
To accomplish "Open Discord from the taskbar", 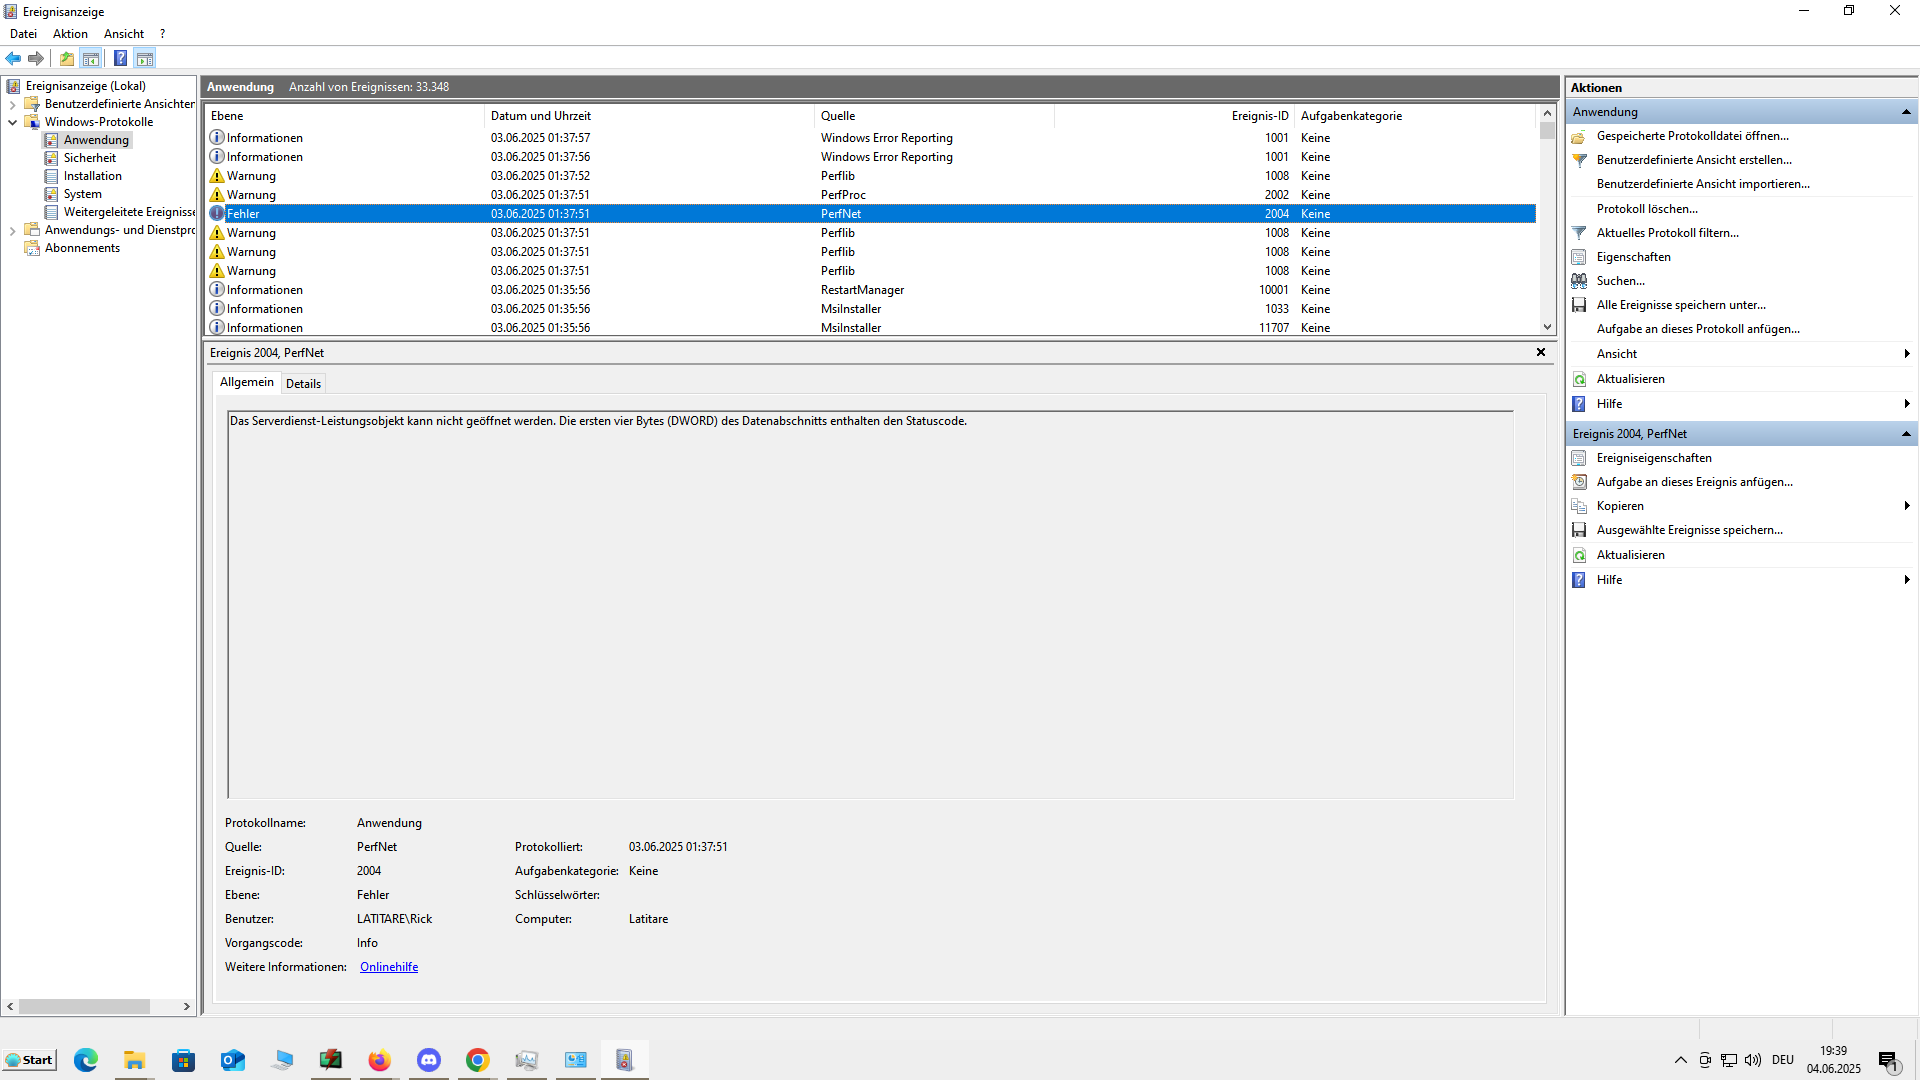I will click(429, 1060).
